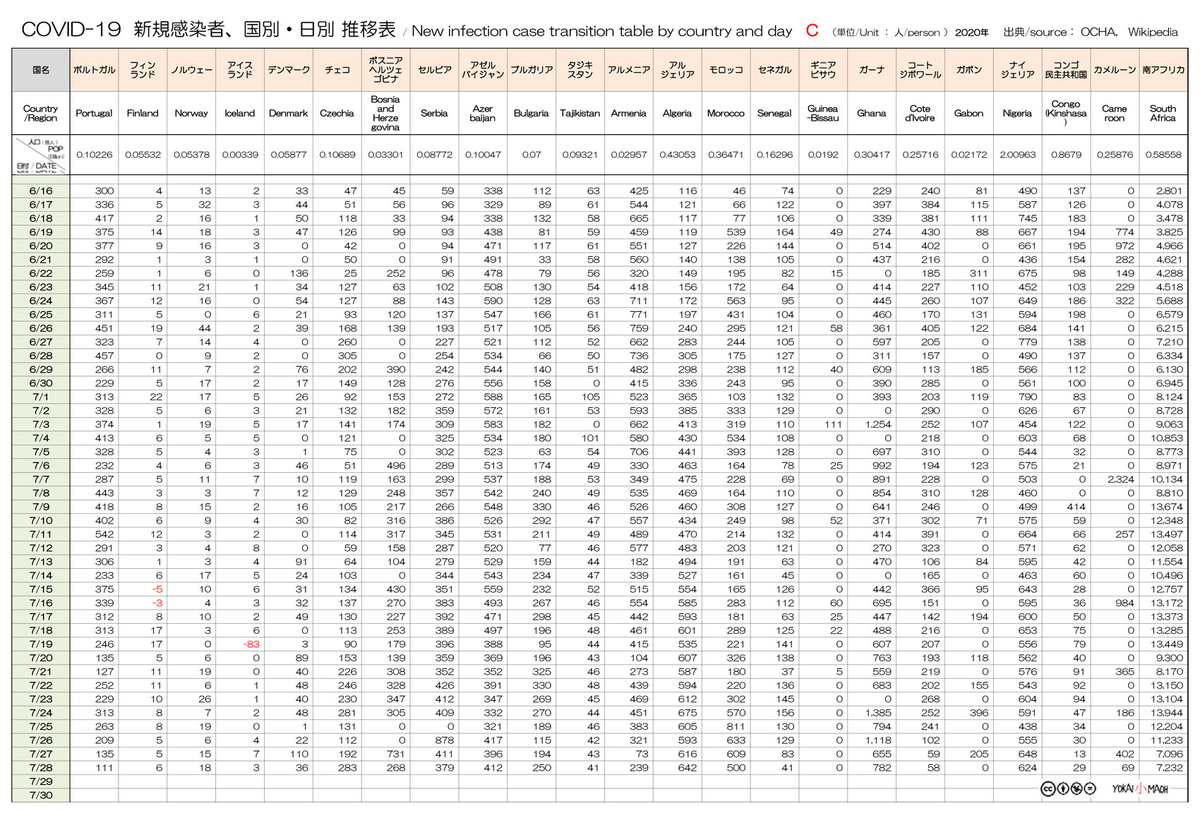Viewport: 1200px width, 818px height.
Task: Select the Bulgaria column header
Action: point(531,113)
